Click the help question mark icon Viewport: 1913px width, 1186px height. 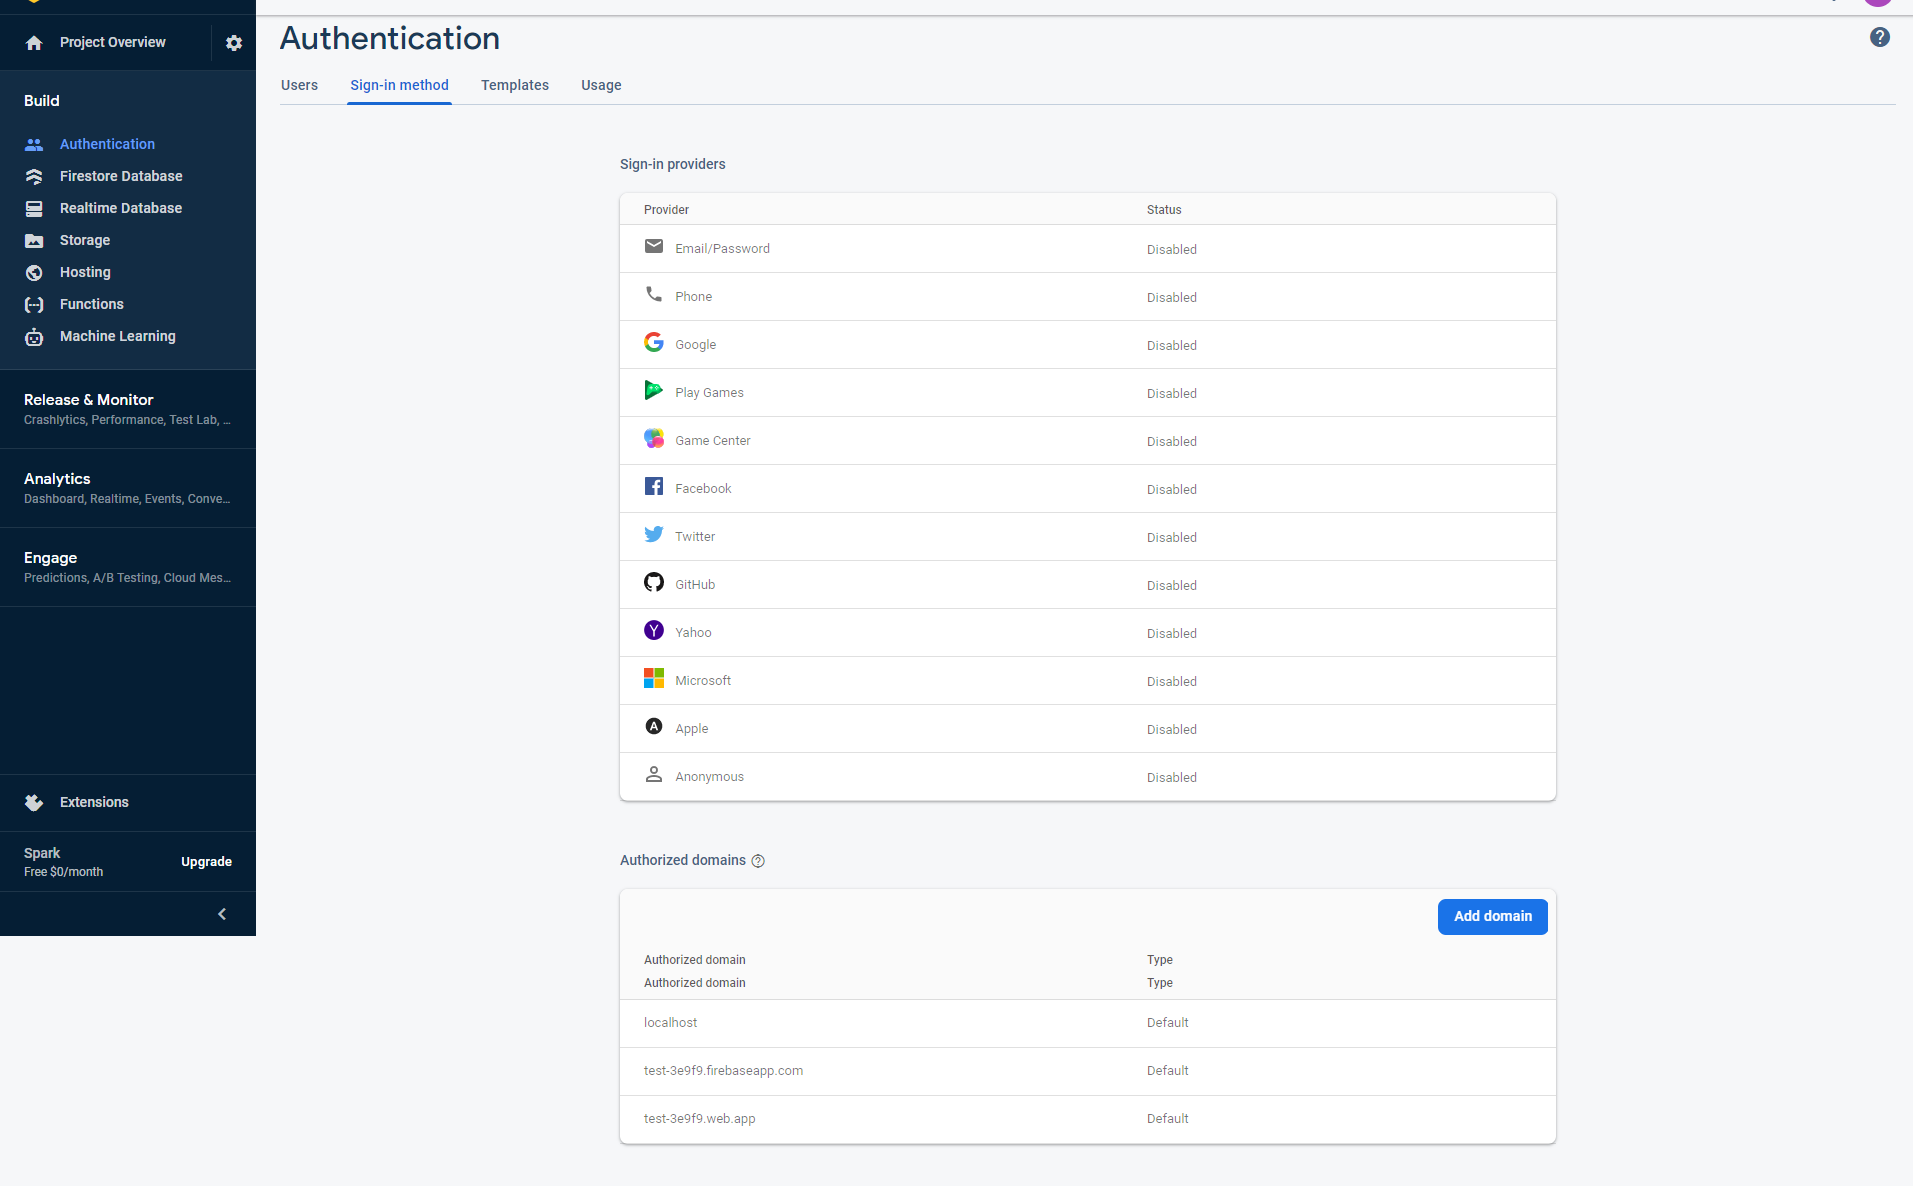[x=1879, y=37]
